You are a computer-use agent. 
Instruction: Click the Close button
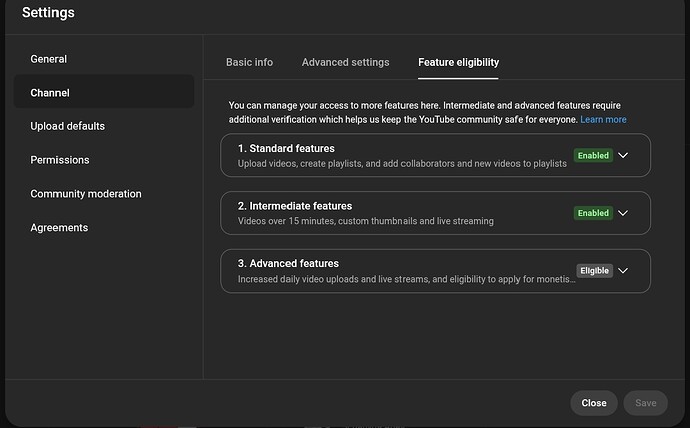coord(594,403)
